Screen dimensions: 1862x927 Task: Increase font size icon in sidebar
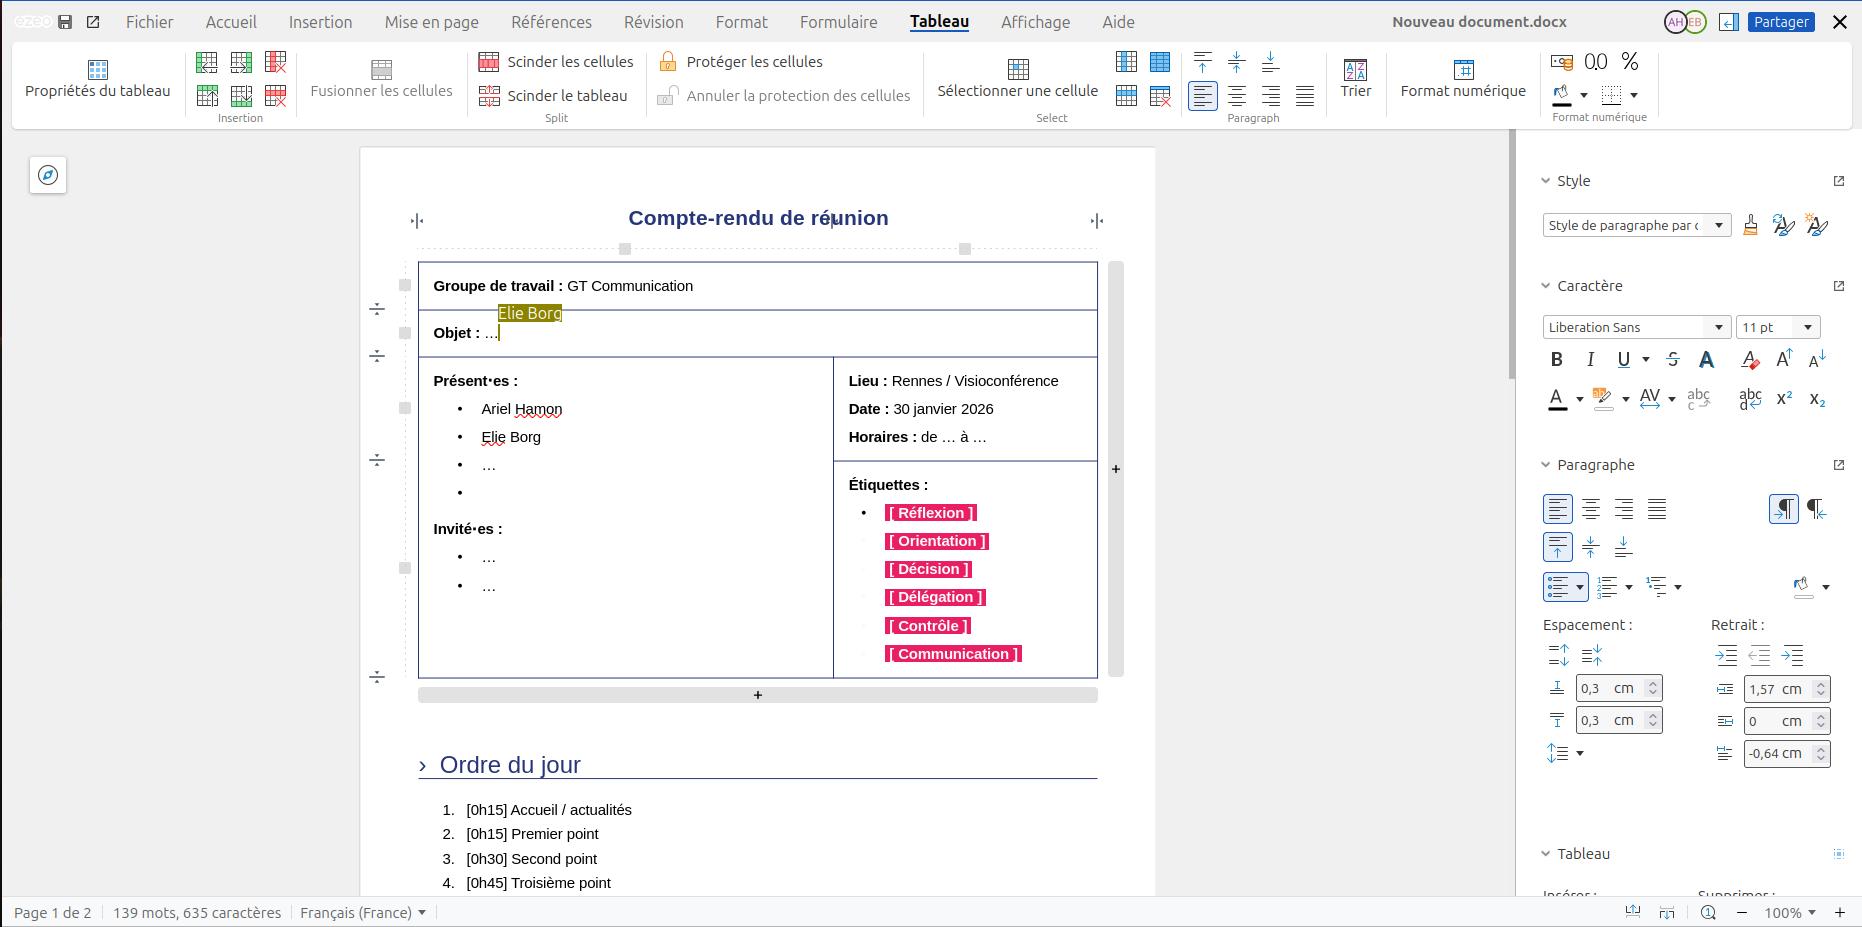[x=1784, y=360]
